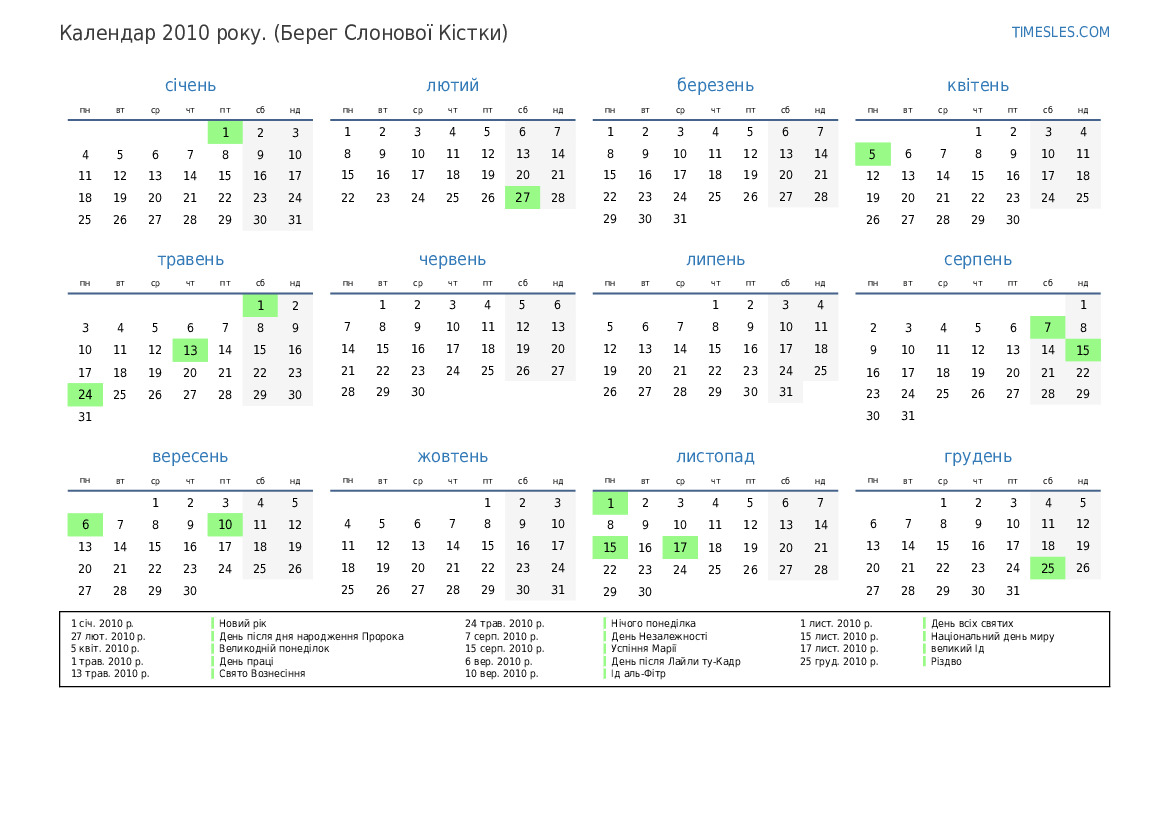Image resolution: width=1169 pixels, height=827 pixels.
Task: Click highlighted May 13 holiday date
Action: point(190,350)
